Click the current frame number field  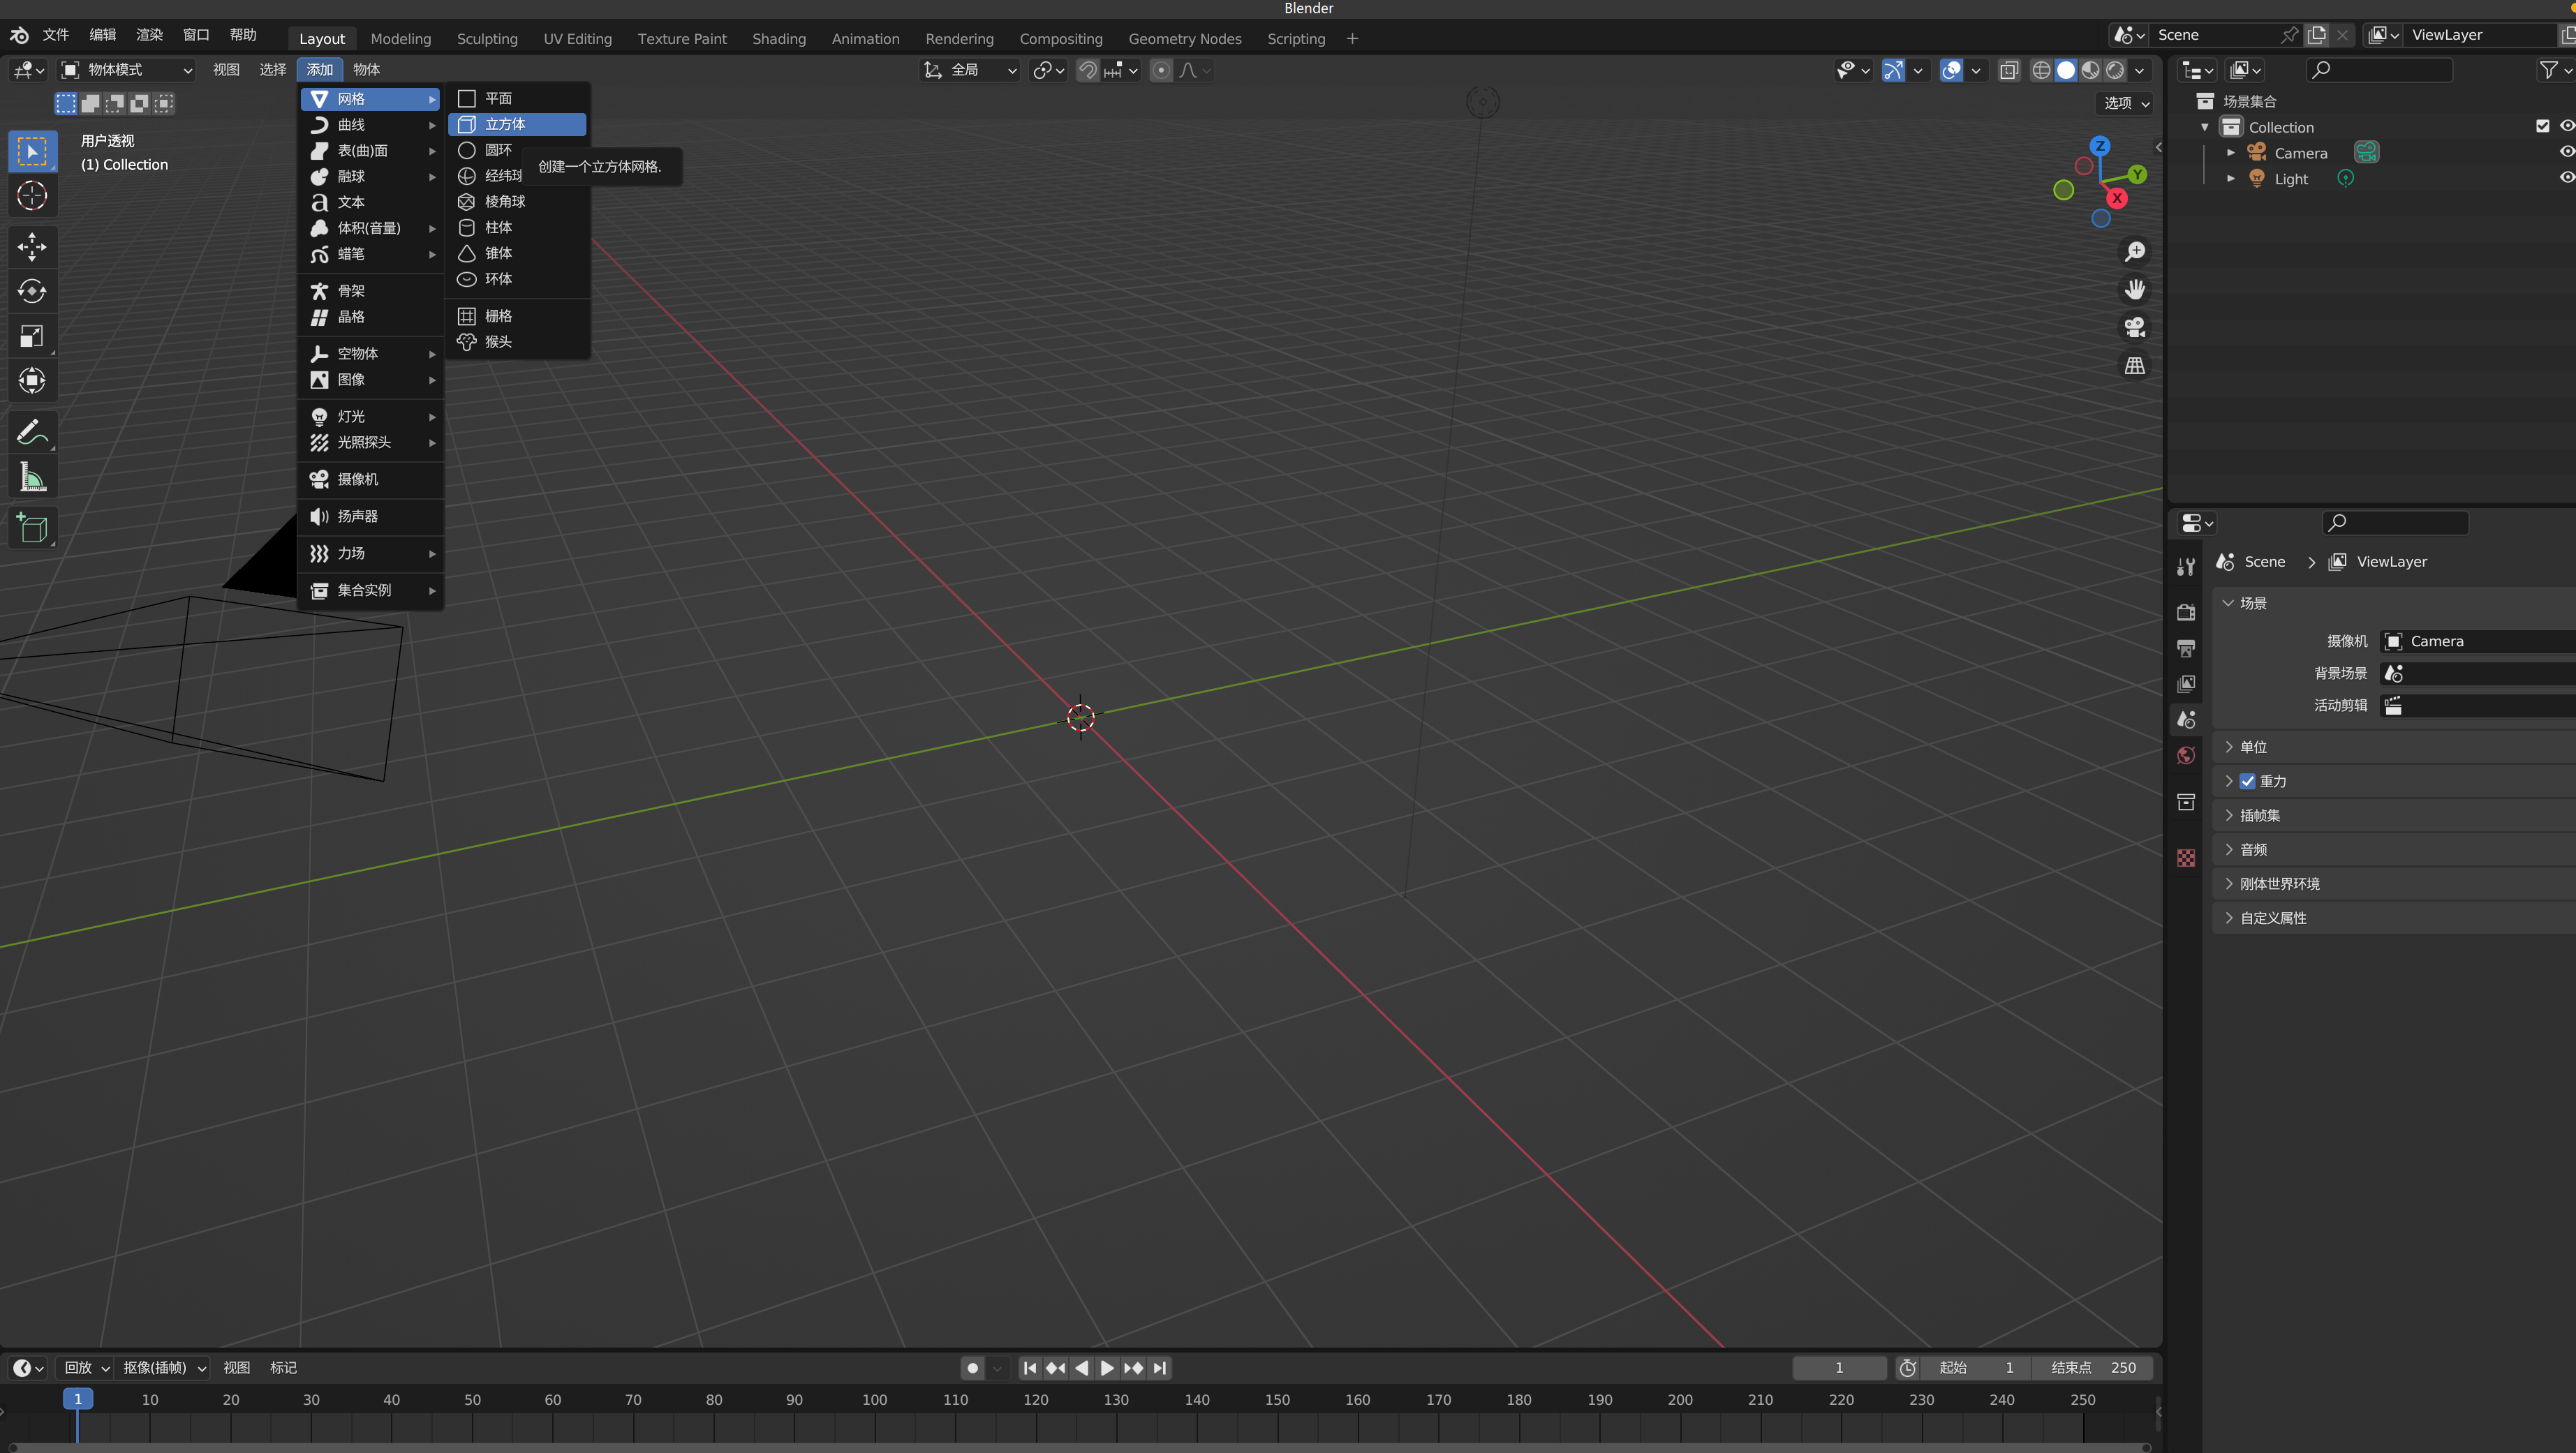click(1839, 1368)
